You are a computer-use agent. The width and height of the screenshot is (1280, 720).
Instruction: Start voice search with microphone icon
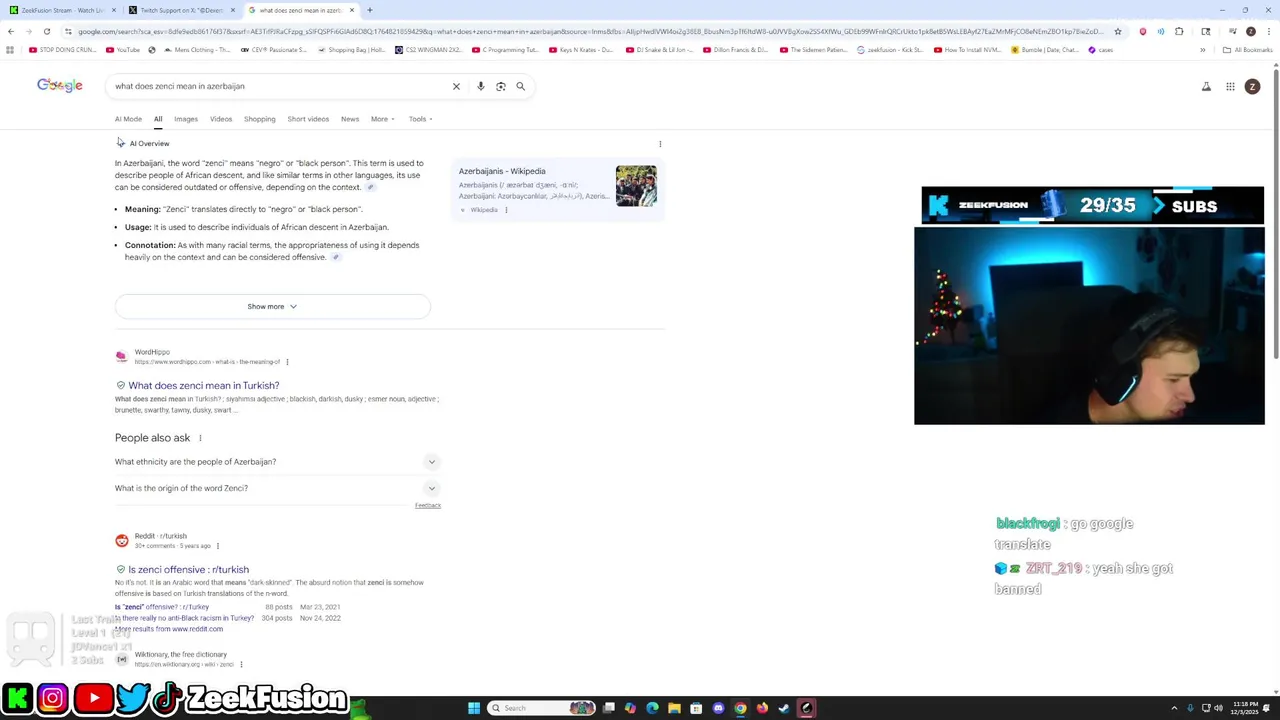pos(481,86)
